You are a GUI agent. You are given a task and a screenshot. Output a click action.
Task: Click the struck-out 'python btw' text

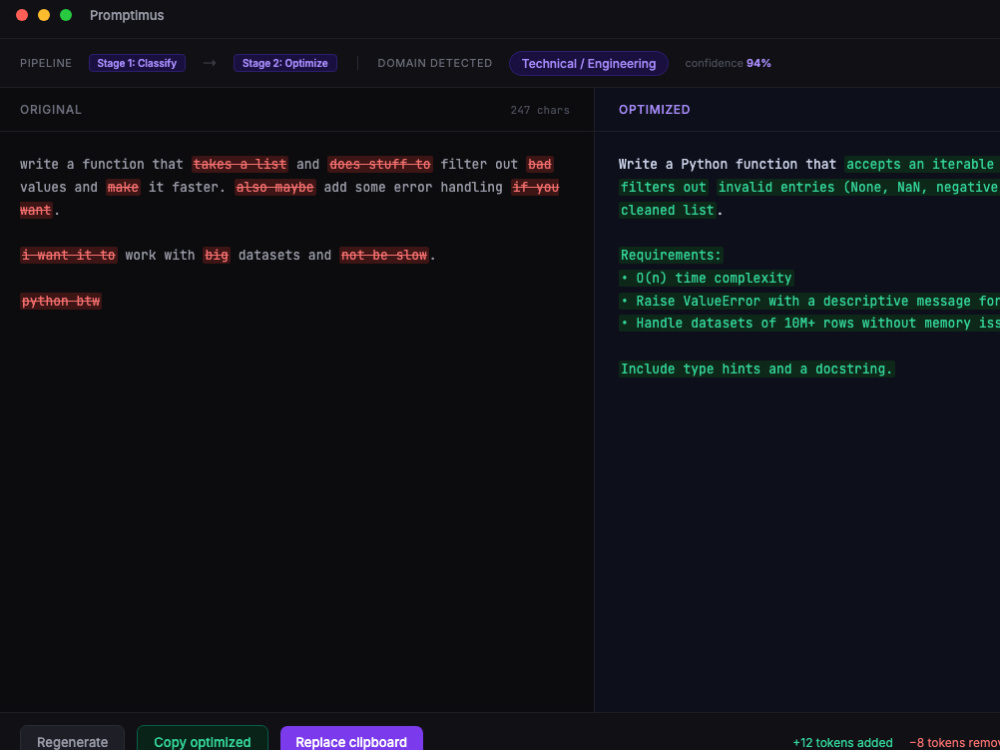61,301
